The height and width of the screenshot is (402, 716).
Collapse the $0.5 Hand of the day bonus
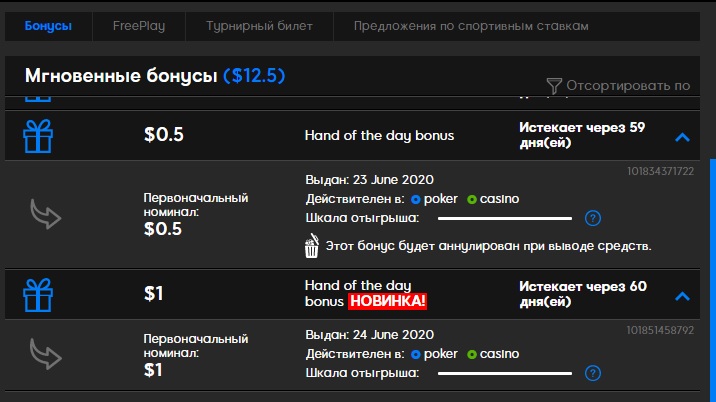coord(682,137)
